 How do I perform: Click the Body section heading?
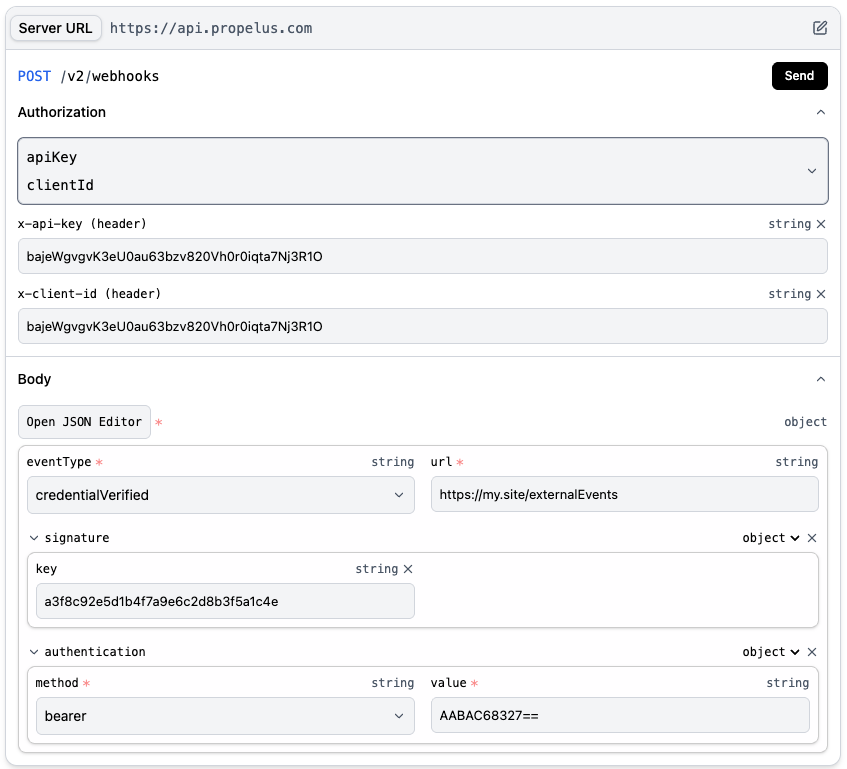tap(35, 379)
